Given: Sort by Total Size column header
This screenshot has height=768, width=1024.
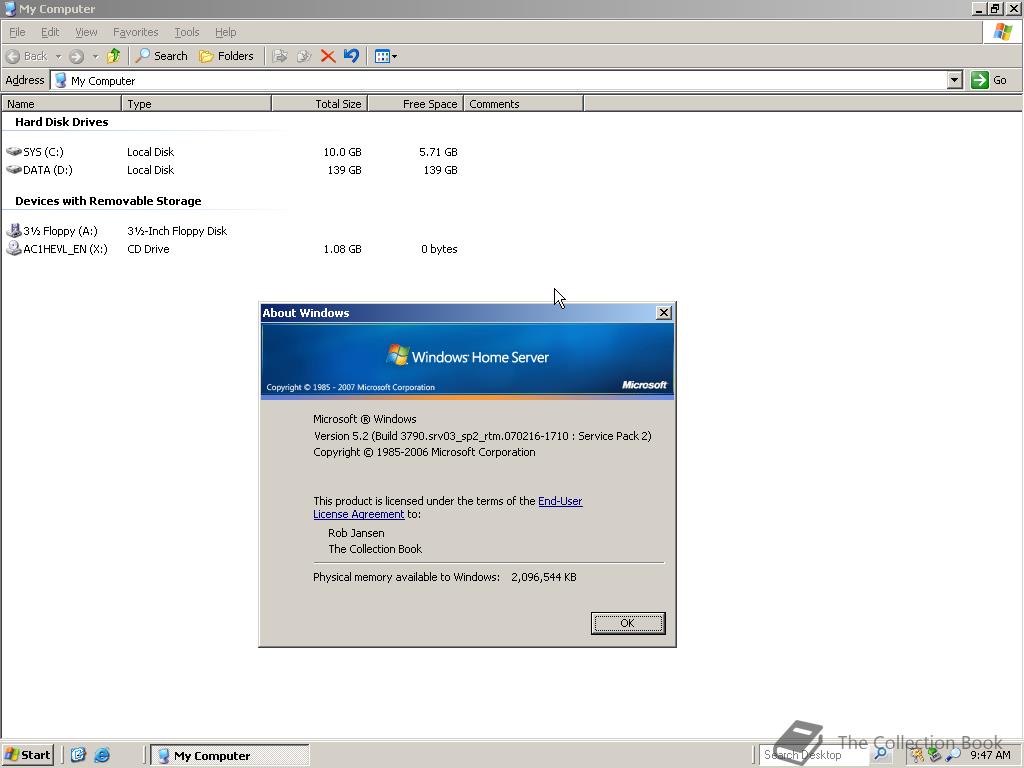Looking at the screenshot, I should point(320,104).
